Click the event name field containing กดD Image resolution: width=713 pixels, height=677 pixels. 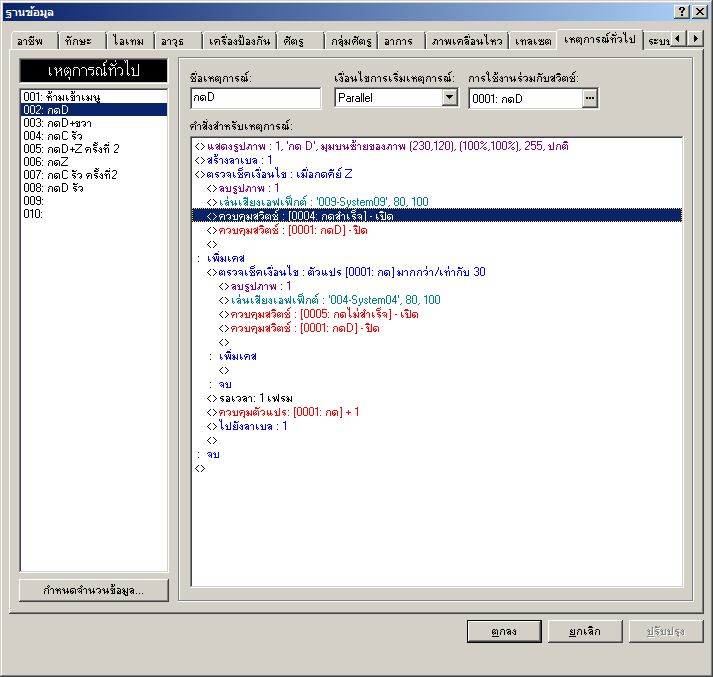pyautogui.click(x=256, y=98)
